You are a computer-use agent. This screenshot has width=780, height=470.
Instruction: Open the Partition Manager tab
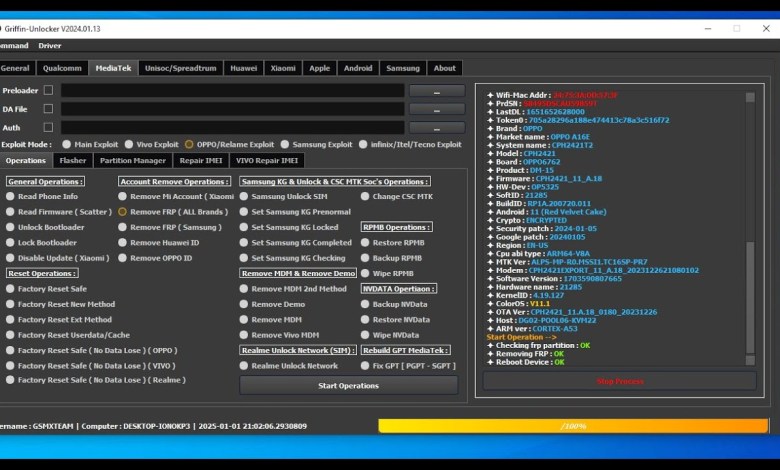click(133, 160)
